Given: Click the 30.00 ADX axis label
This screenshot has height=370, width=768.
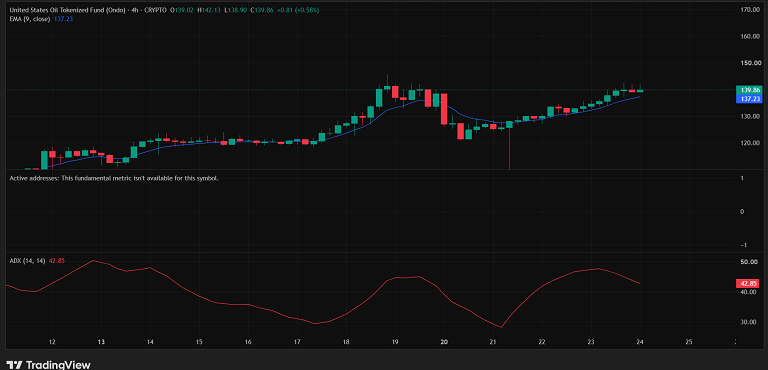Looking at the screenshot, I should (x=749, y=322).
